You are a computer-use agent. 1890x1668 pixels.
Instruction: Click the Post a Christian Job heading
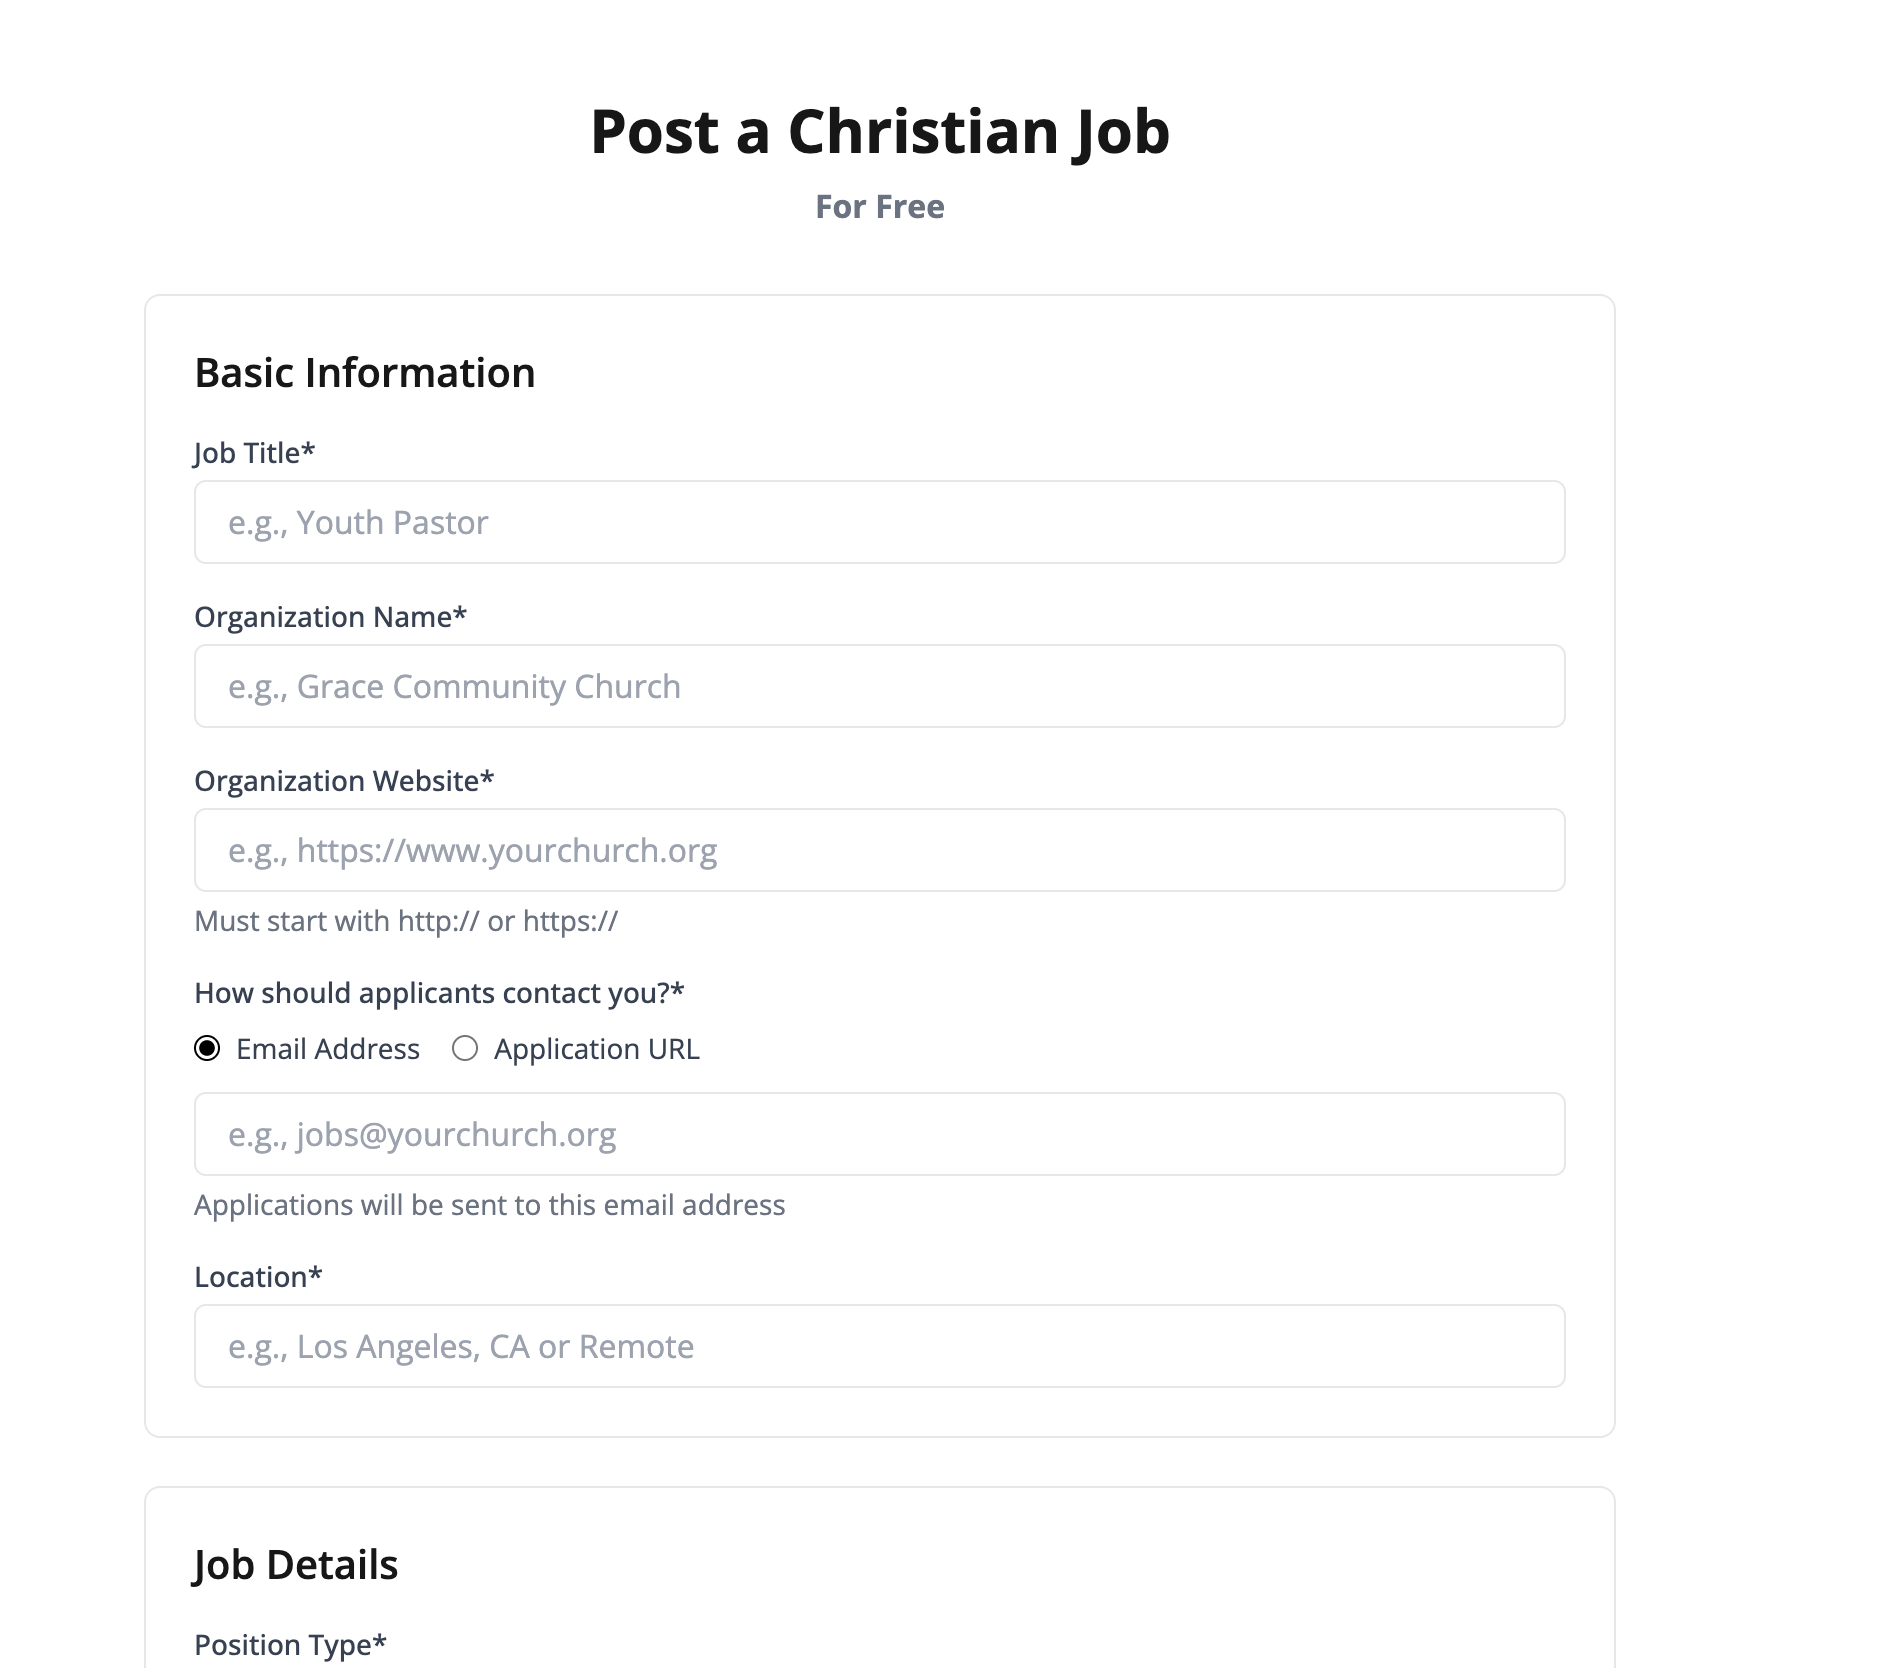(881, 131)
